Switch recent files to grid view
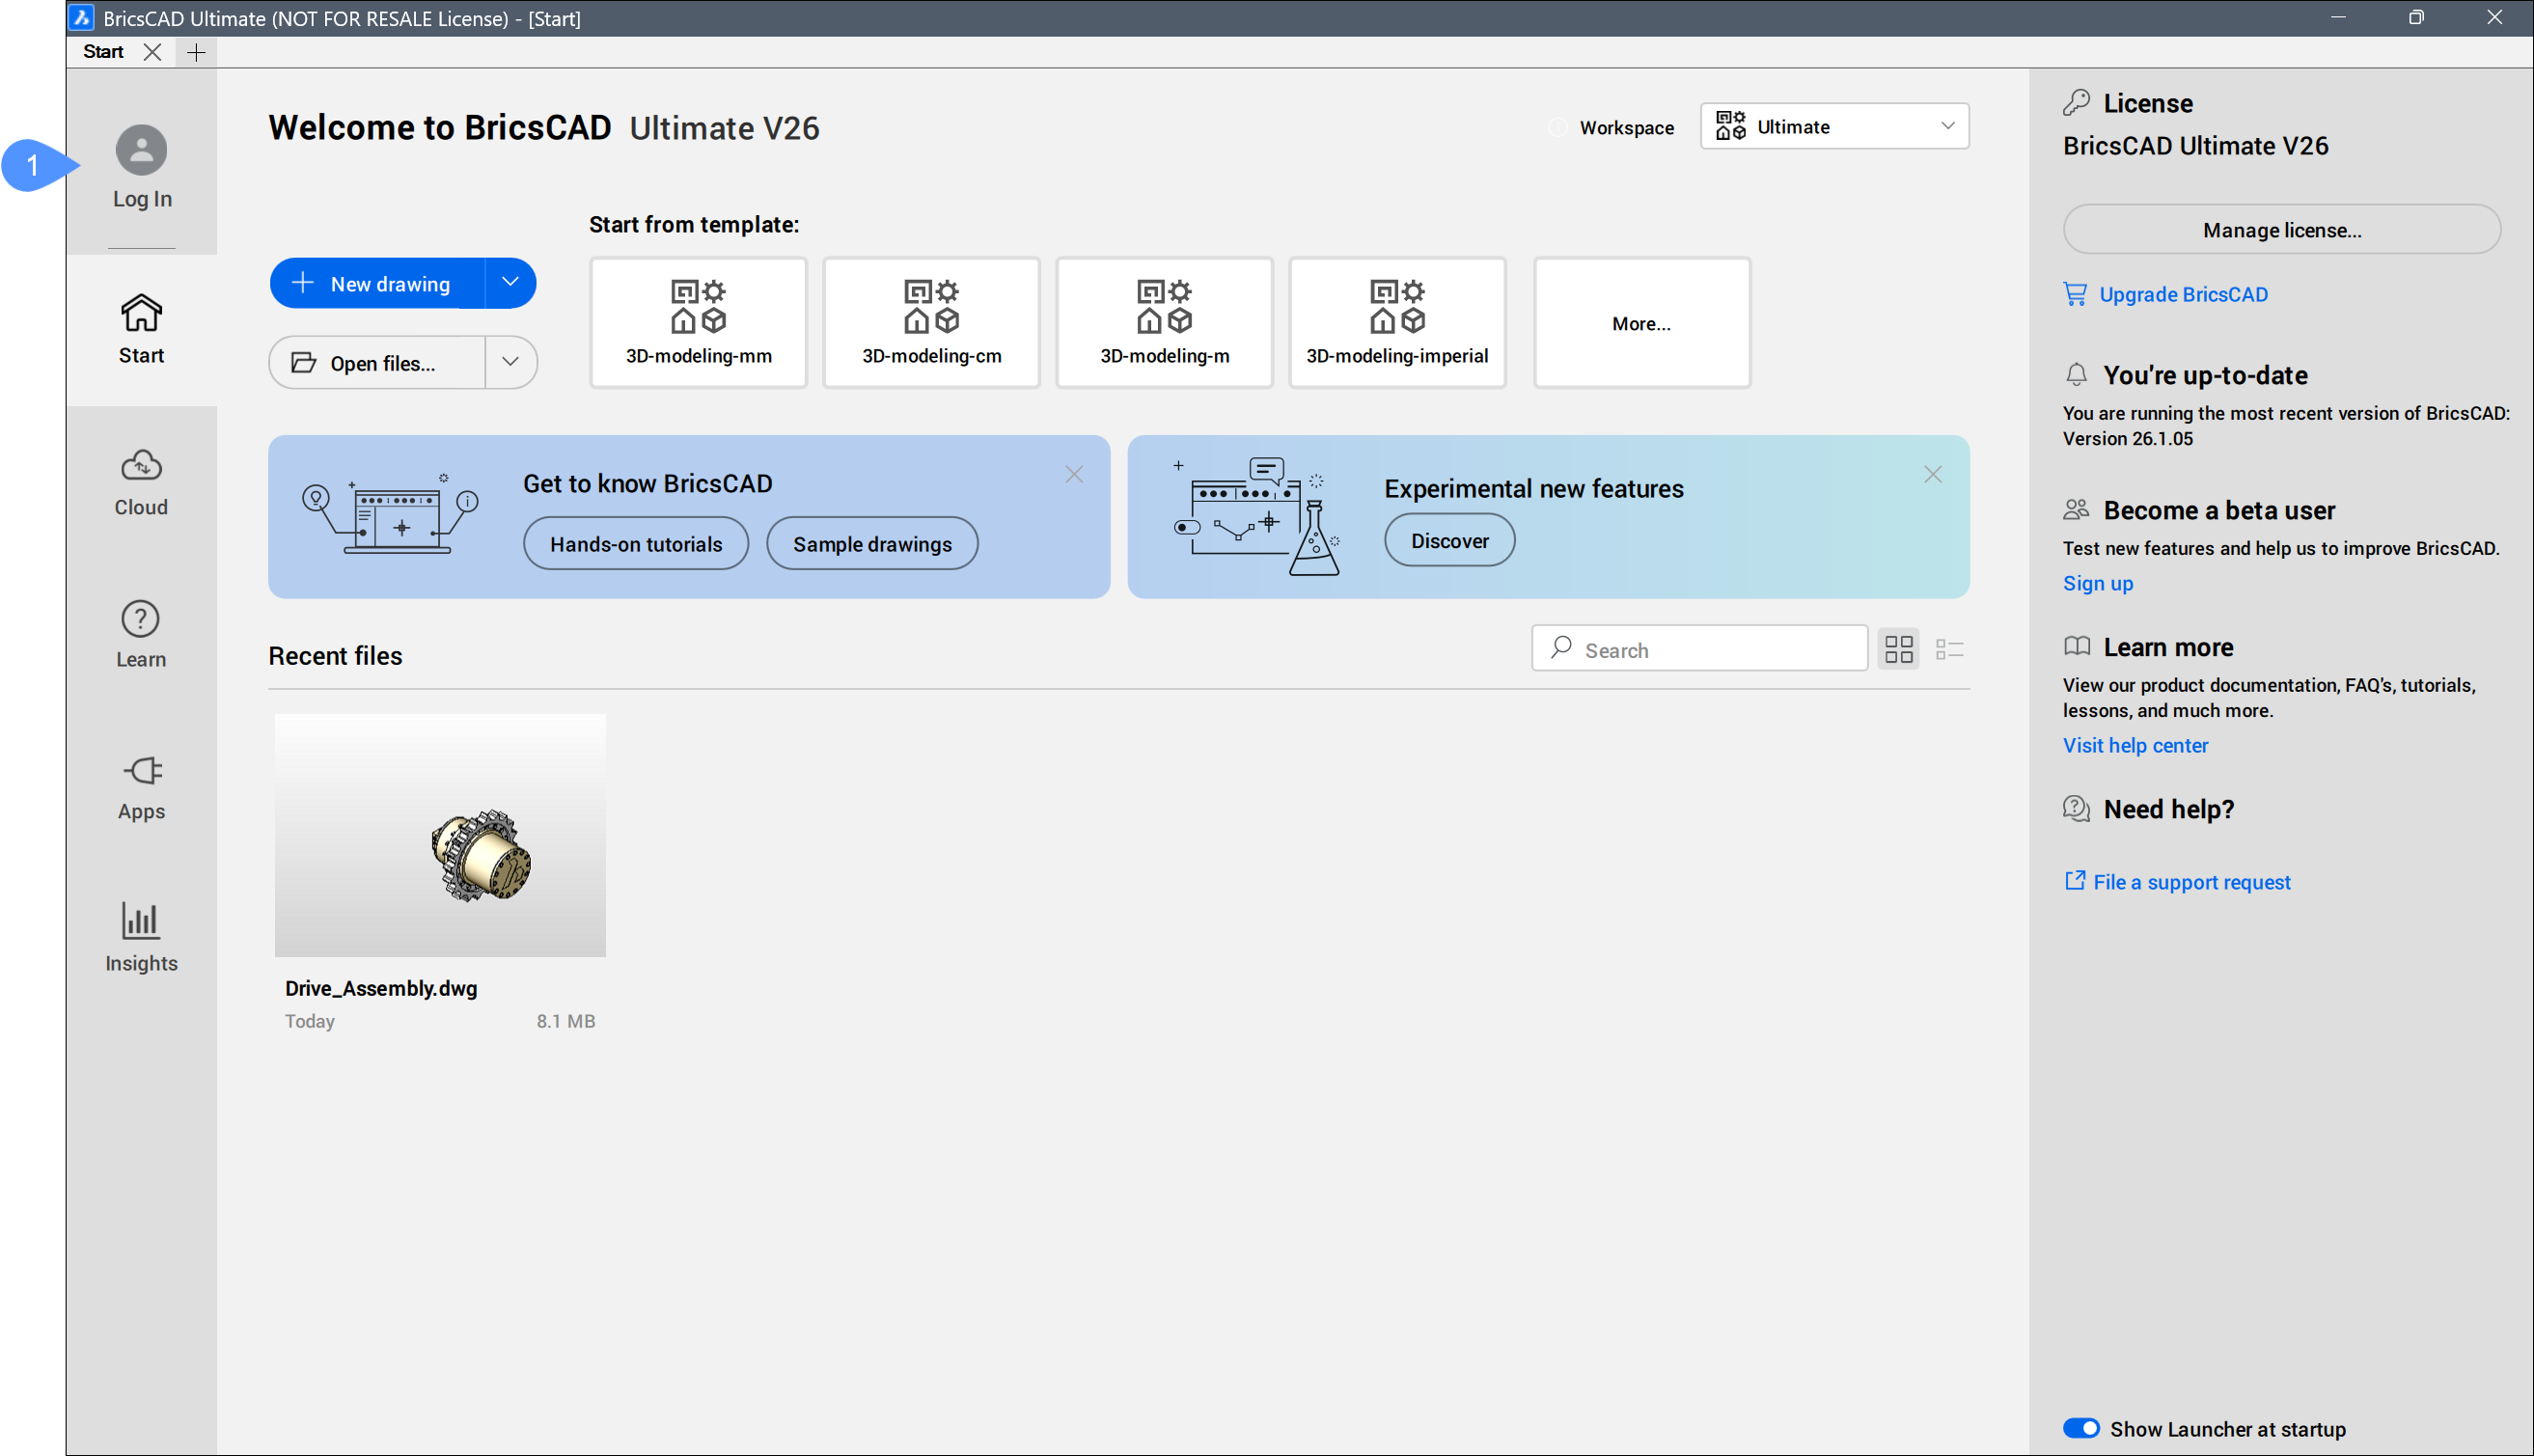 1898,650
